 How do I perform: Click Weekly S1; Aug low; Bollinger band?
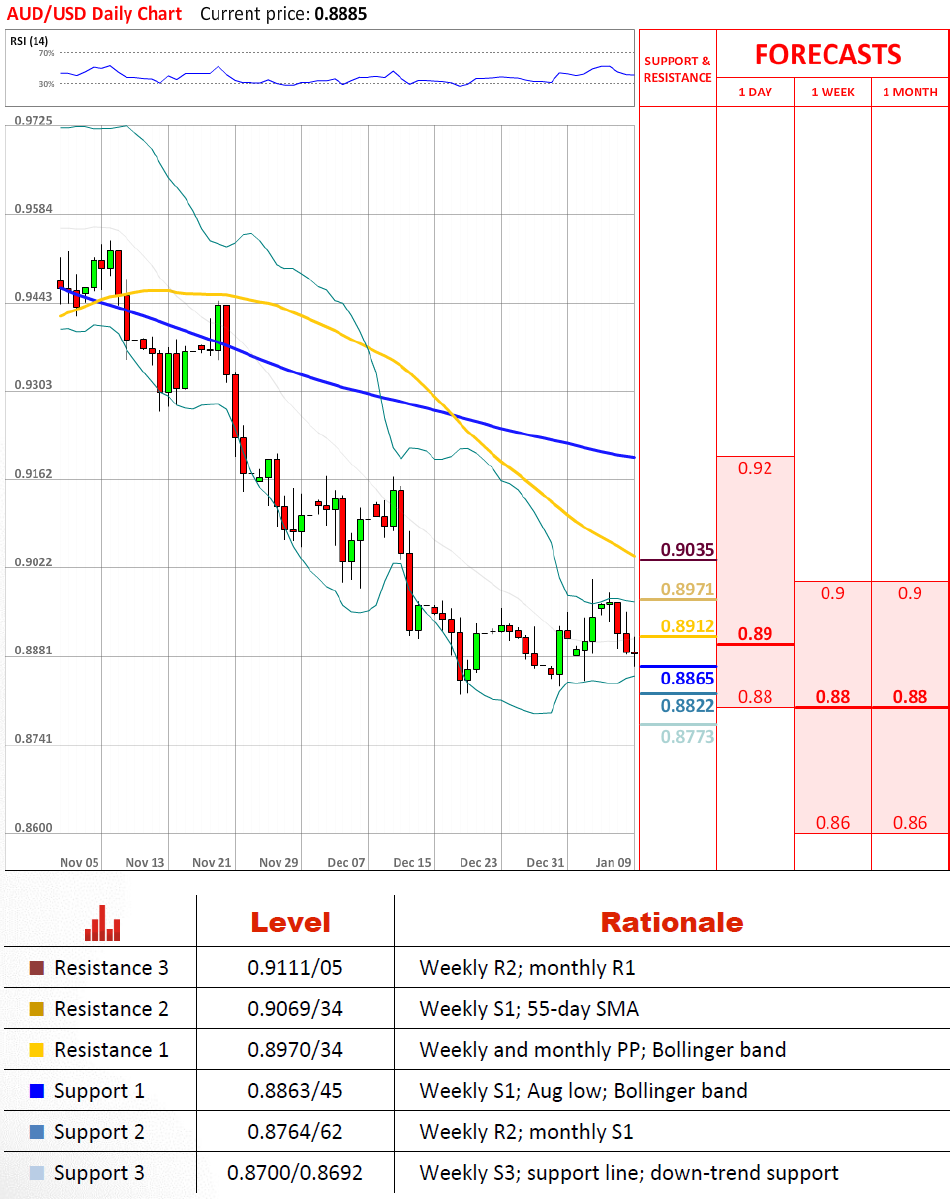click(583, 1091)
